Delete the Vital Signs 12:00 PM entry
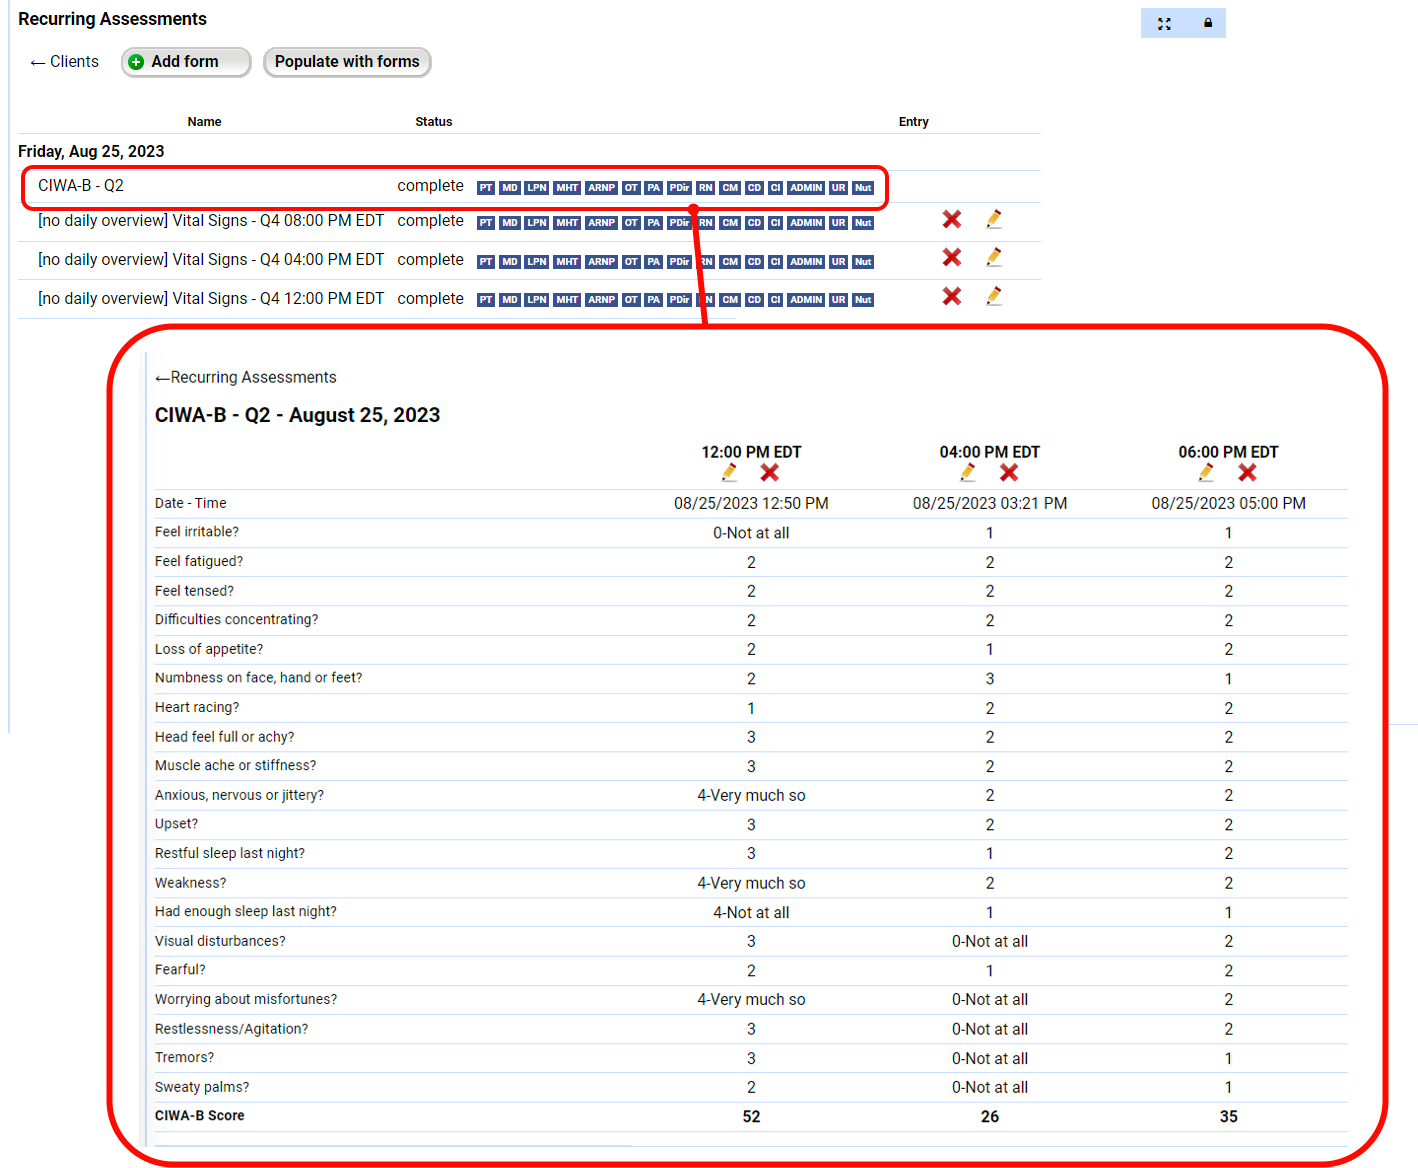The width and height of the screenshot is (1418, 1168). click(951, 296)
